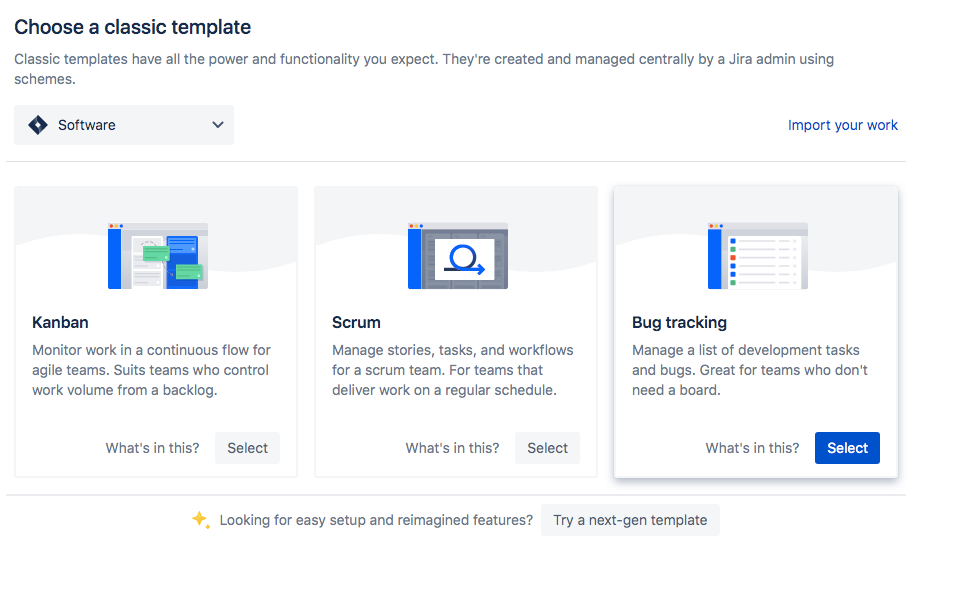Click the Bug tracking list illustration
The height and width of the screenshot is (602, 973).
758,256
